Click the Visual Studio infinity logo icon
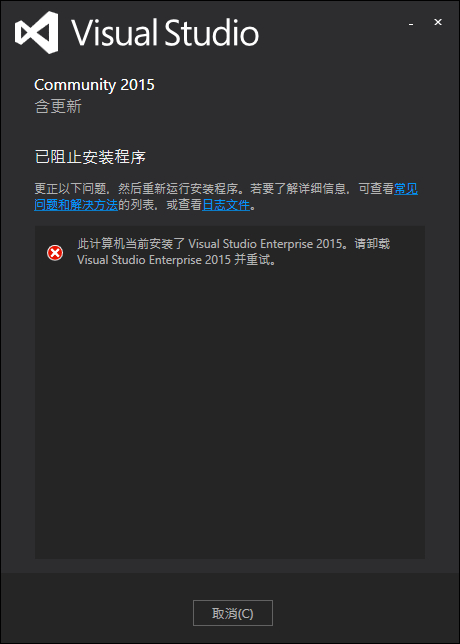 [37, 32]
